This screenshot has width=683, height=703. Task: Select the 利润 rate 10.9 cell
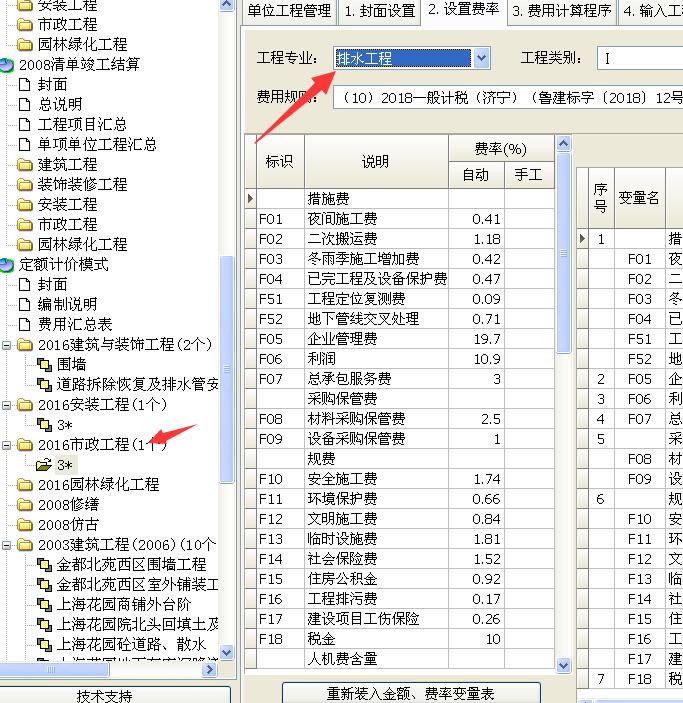pos(476,359)
